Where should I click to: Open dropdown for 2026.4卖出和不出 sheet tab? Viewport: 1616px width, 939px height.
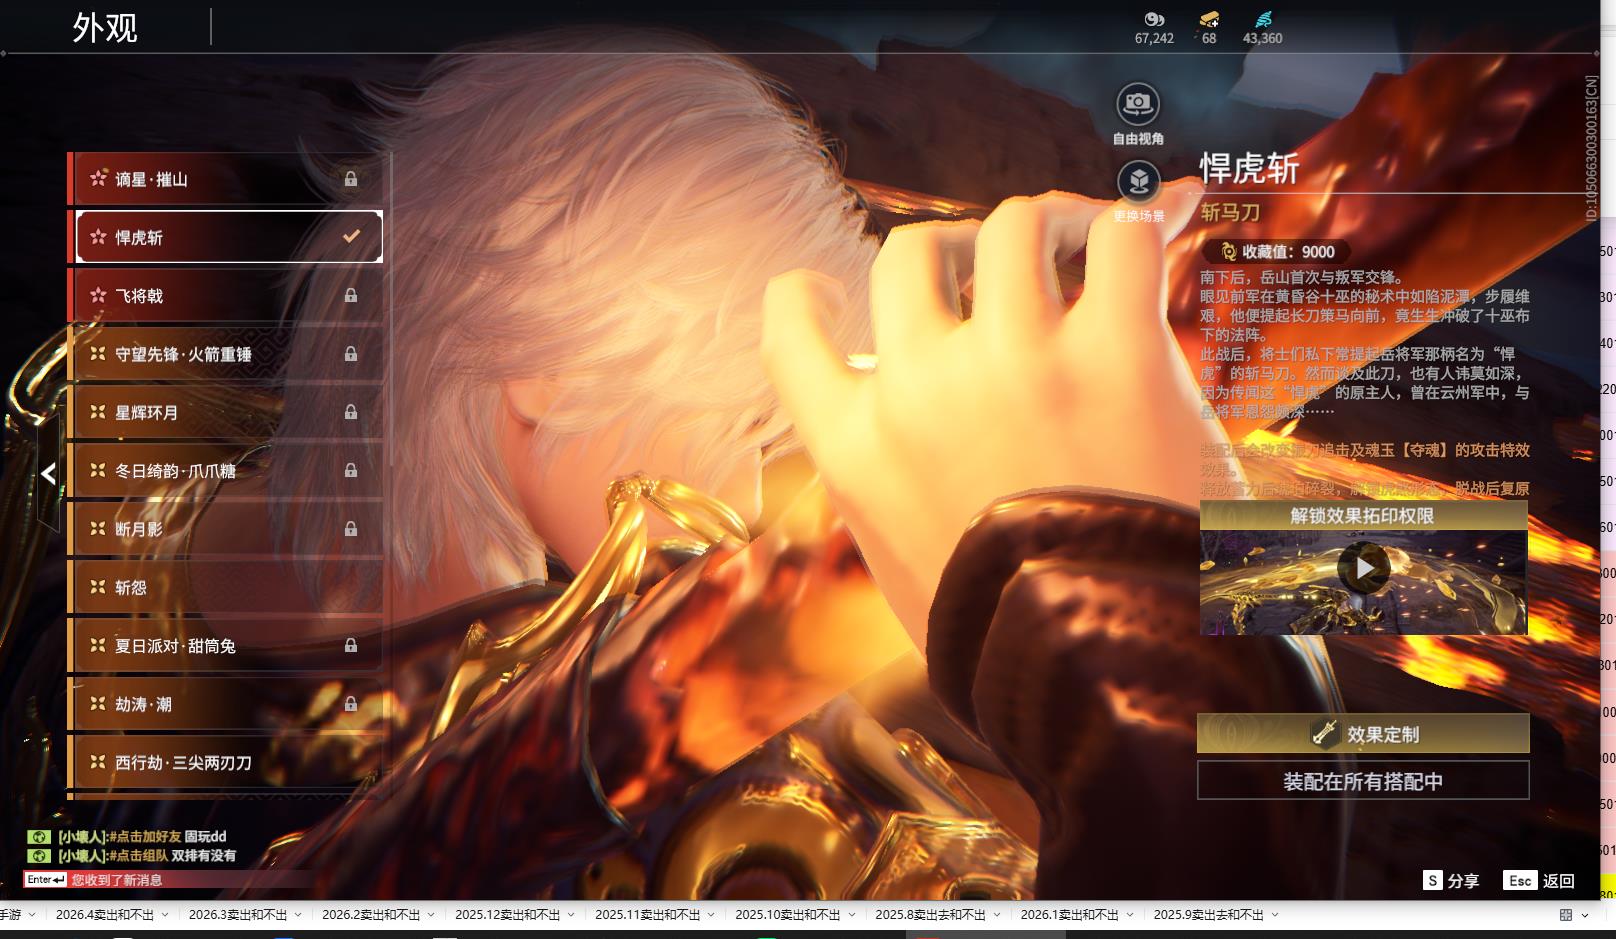pos(165,915)
